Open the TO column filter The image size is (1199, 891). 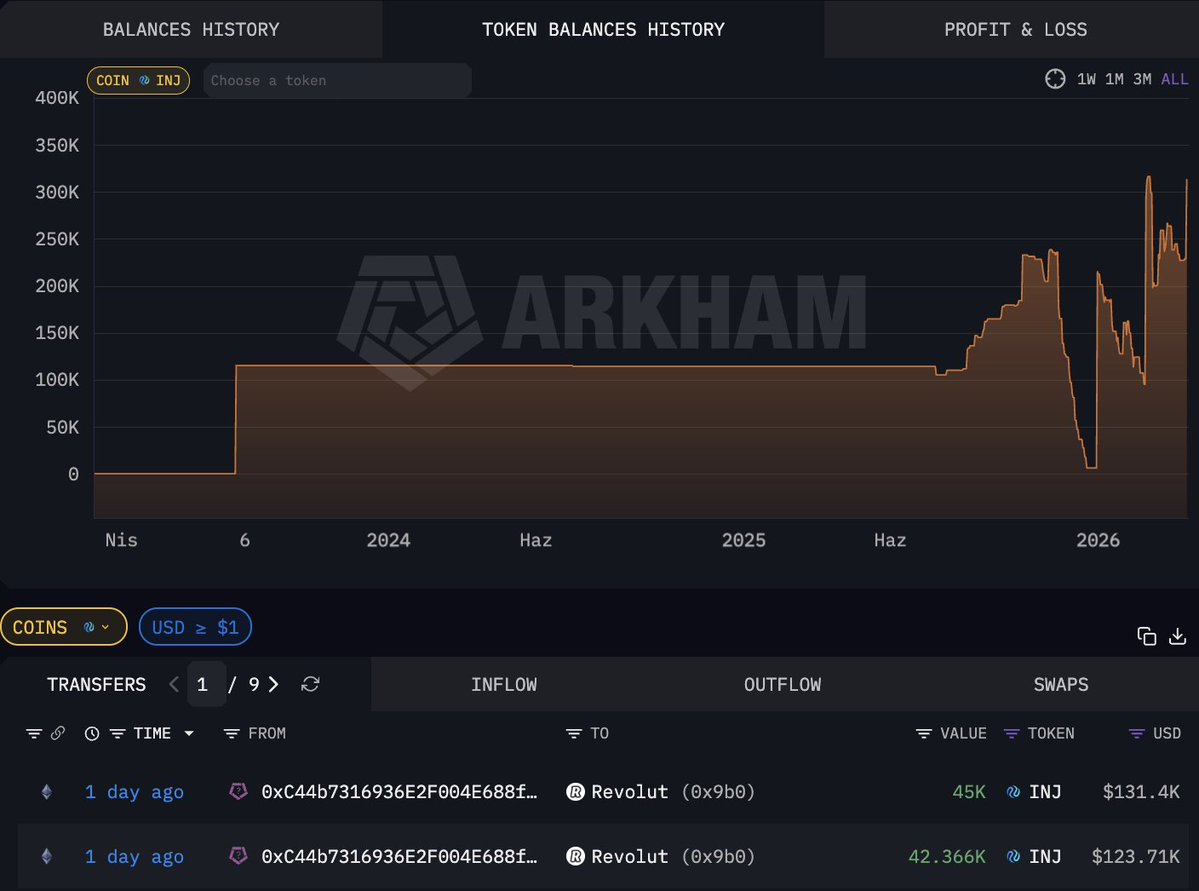(x=574, y=733)
